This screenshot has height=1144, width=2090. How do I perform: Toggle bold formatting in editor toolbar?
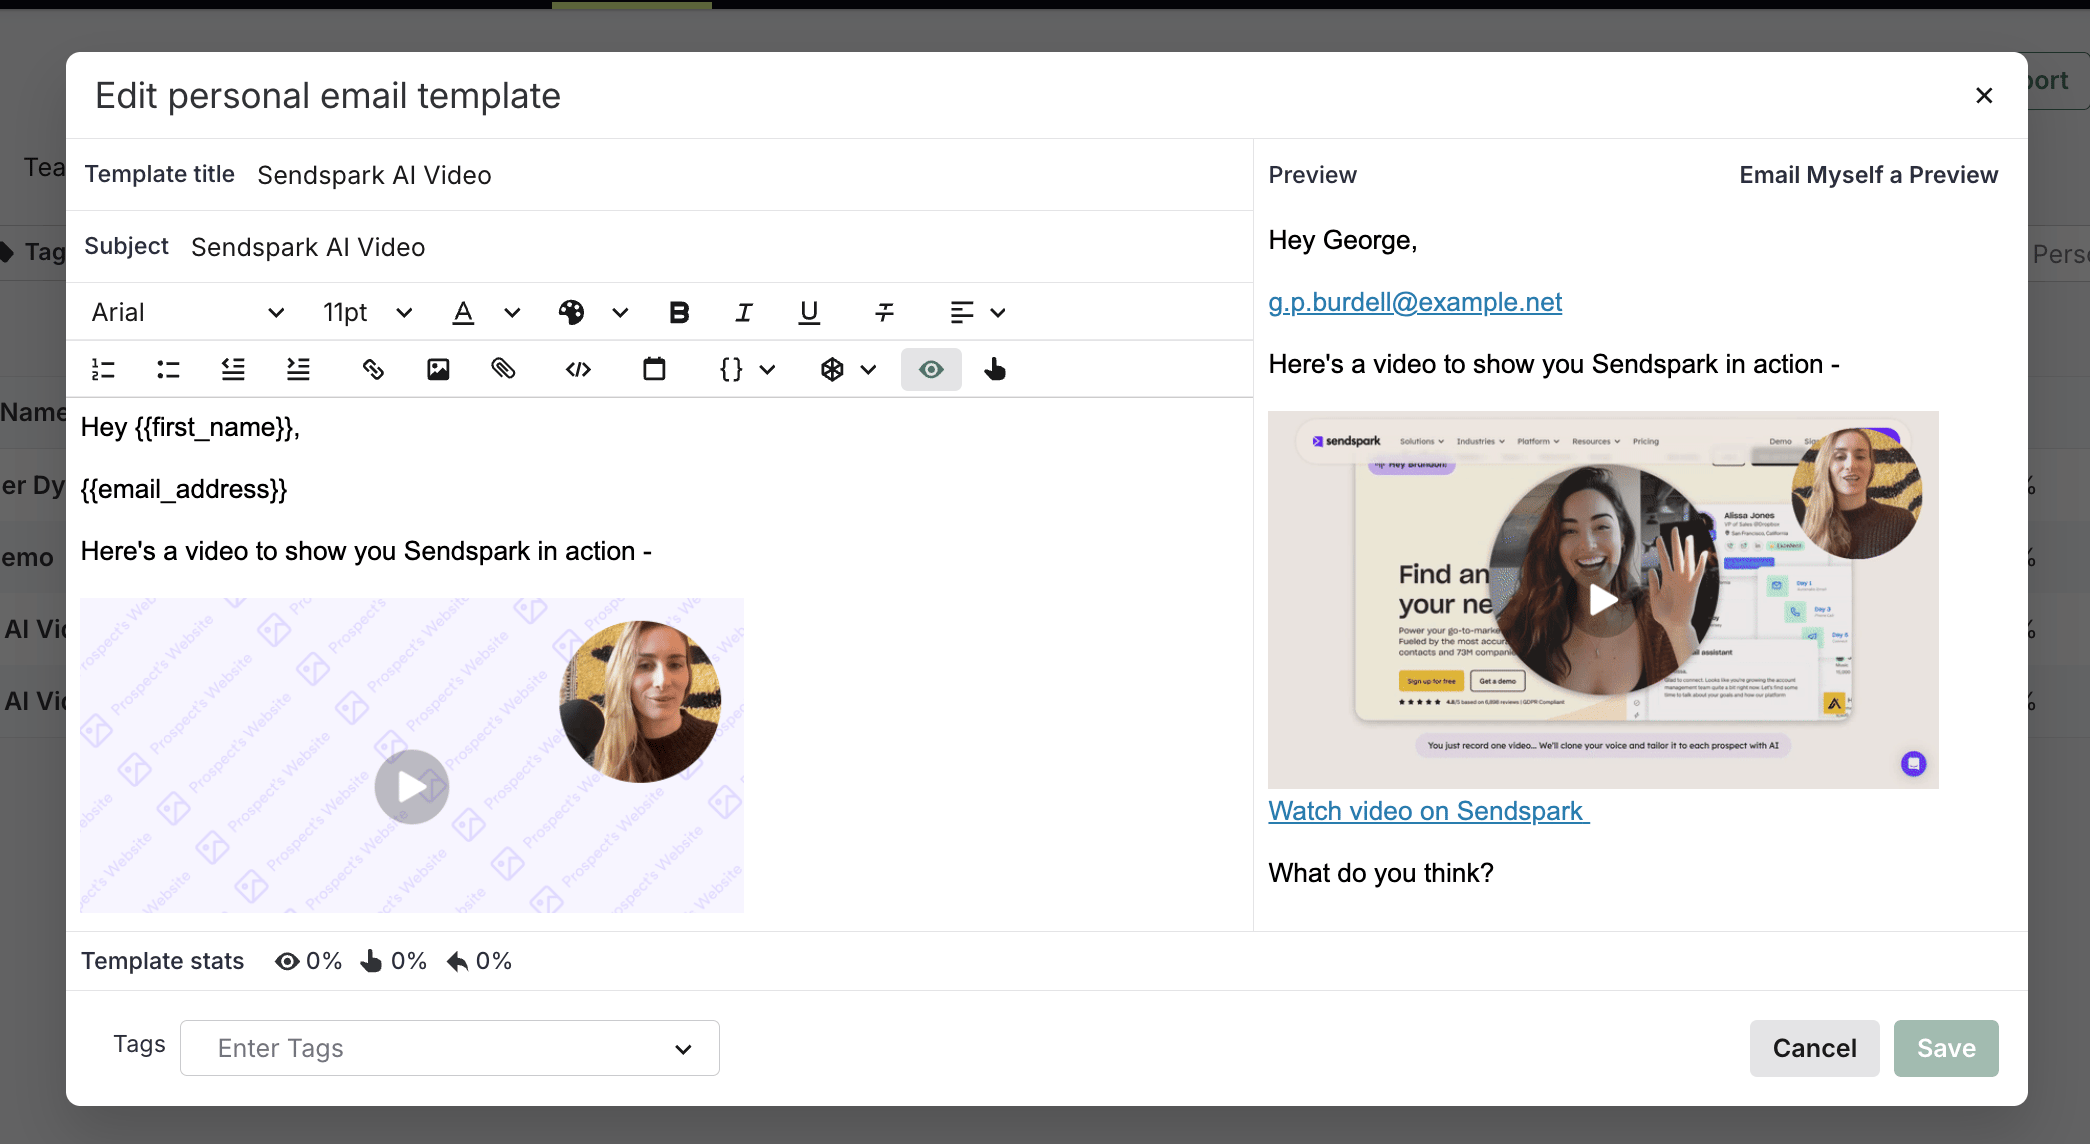click(x=679, y=313)
